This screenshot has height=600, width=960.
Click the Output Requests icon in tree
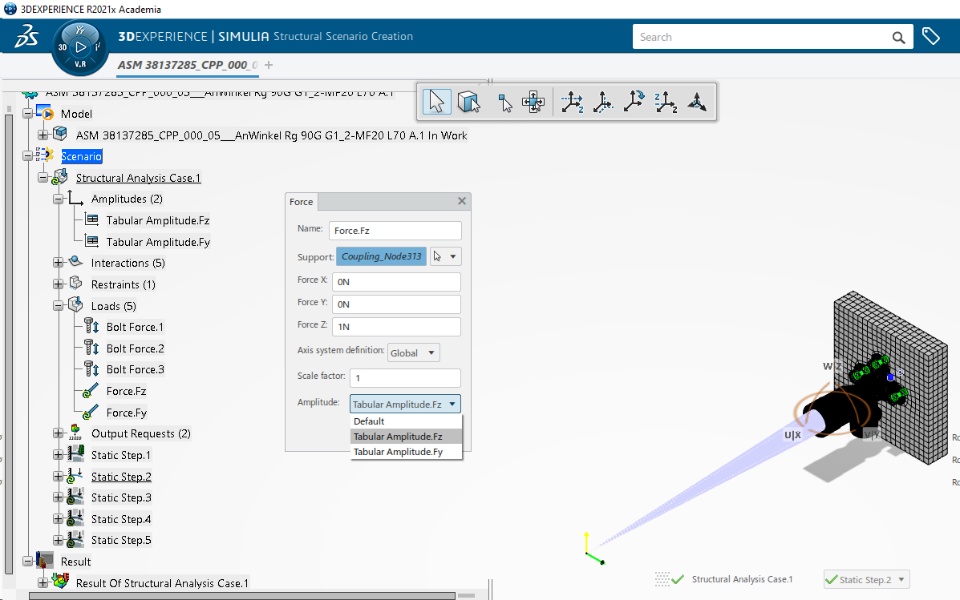click(x=75, y=432)
